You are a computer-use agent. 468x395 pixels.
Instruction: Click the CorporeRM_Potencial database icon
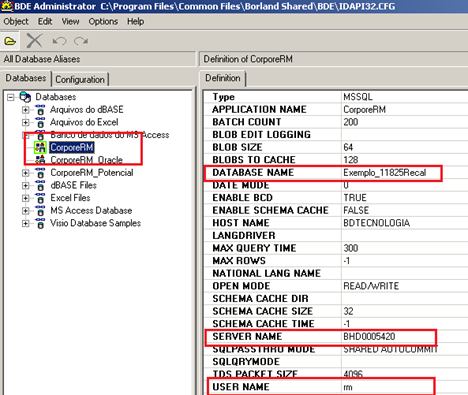coord(40,173)
